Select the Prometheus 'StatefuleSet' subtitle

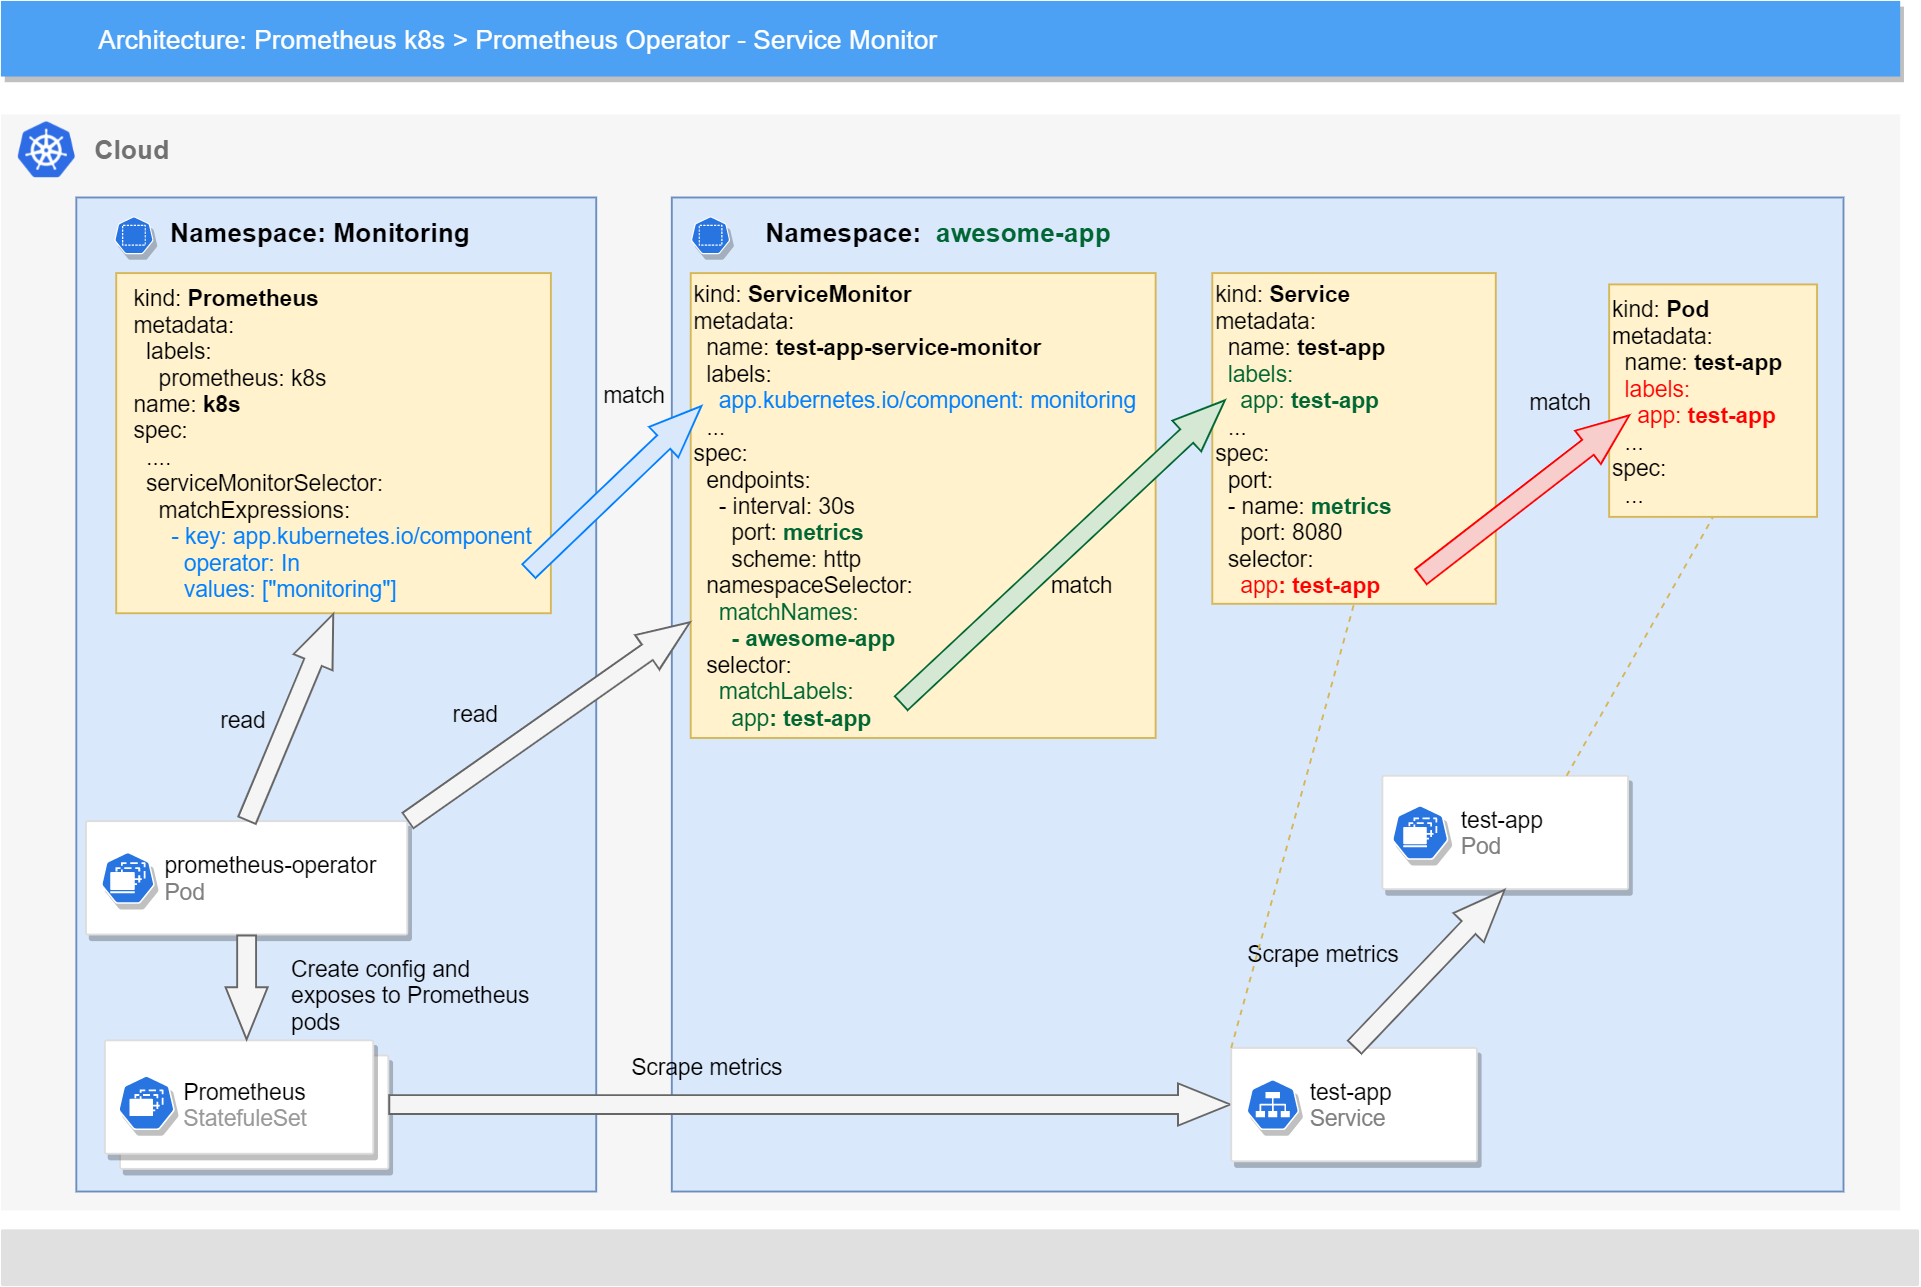tap(245, 1118)
